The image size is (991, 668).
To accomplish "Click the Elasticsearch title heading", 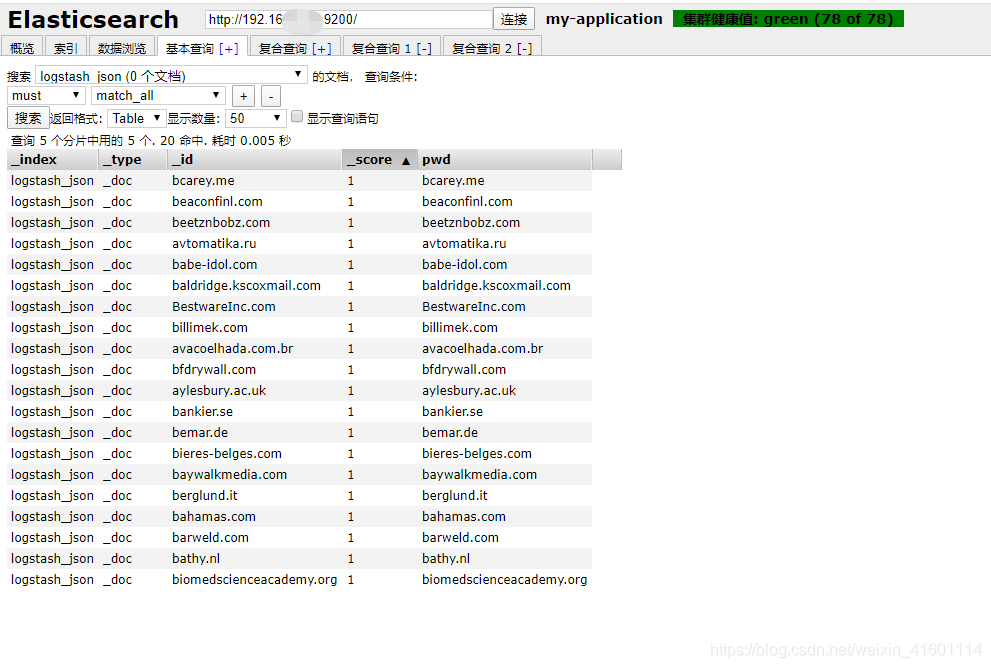I will tap(93, 20).
